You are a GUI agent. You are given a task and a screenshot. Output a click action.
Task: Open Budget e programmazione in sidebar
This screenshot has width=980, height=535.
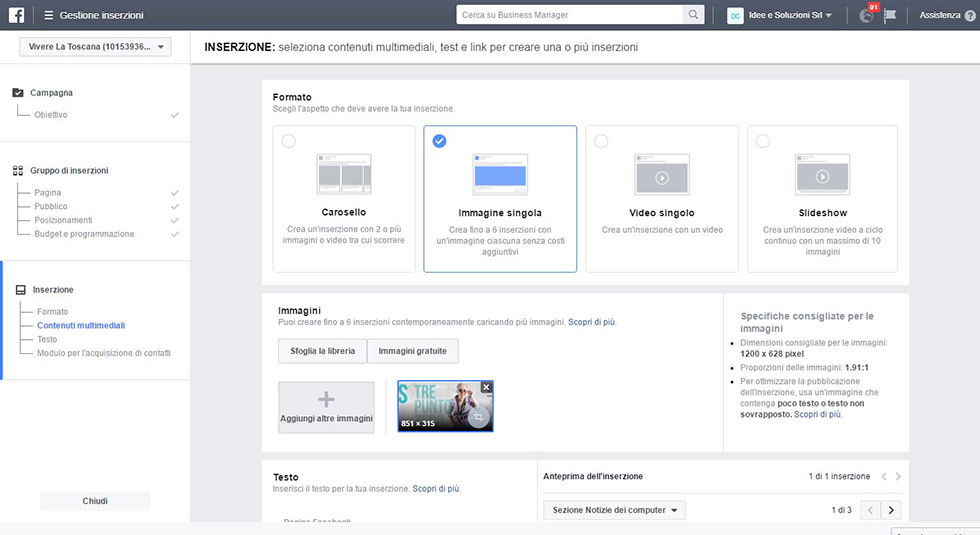pos(84,234)
